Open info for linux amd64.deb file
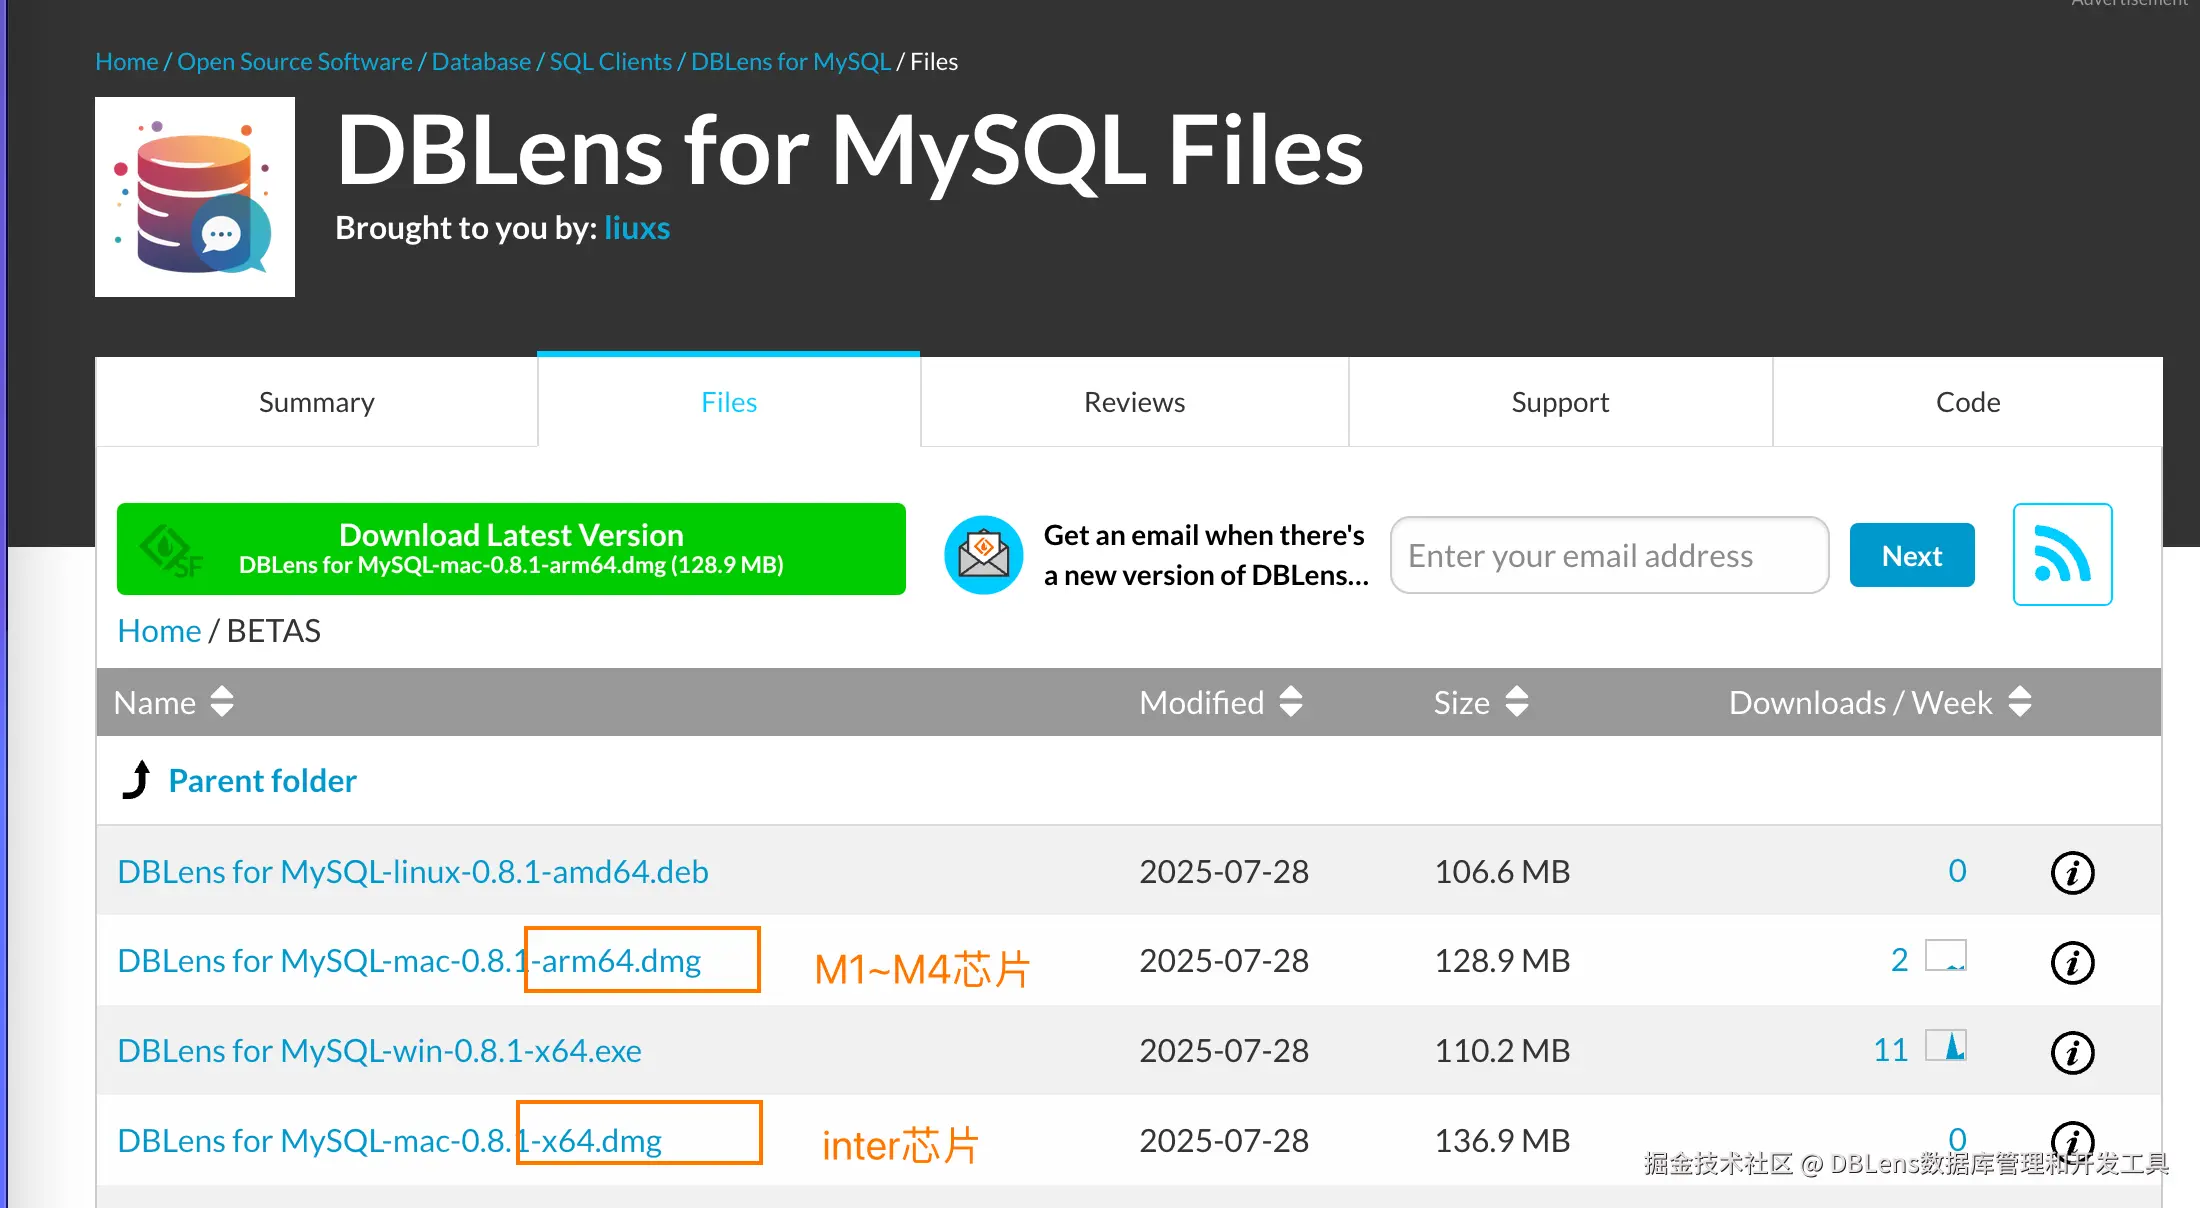The width and height of the screenshot is (2200, 1208). click(2072, 873)
